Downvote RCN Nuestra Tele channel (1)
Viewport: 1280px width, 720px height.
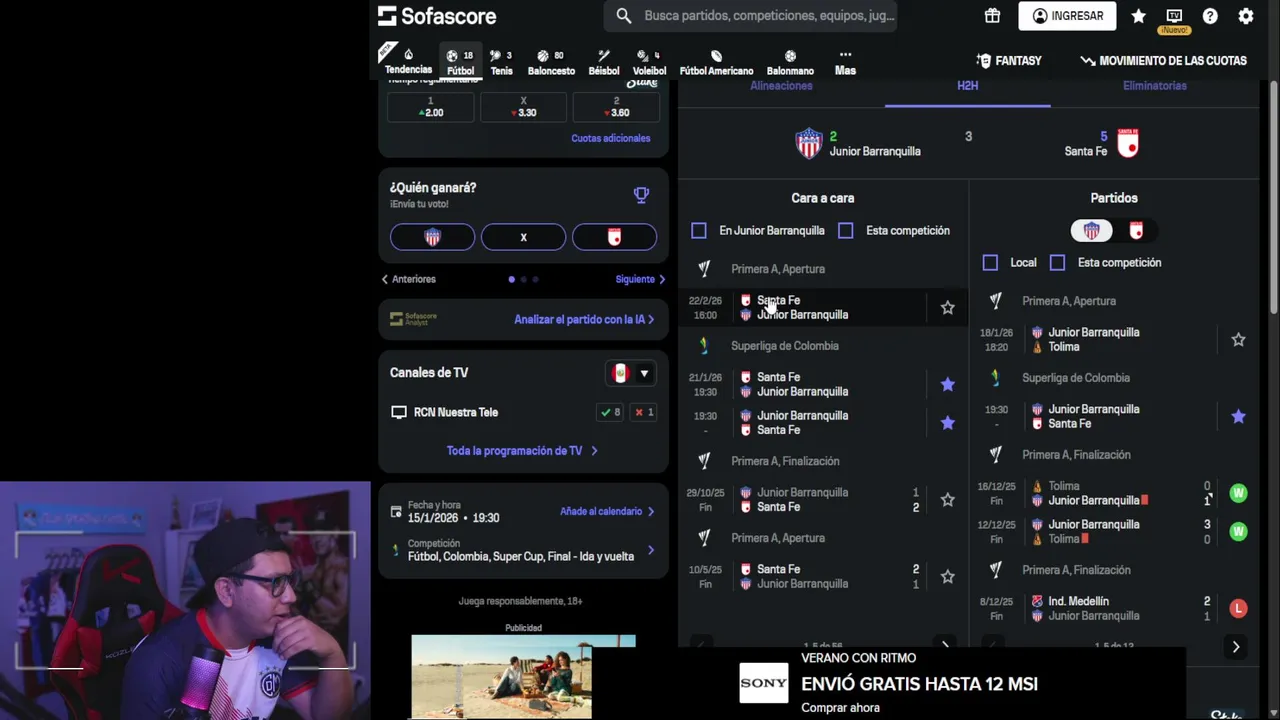pyautogui.click(x=642, y=412)
